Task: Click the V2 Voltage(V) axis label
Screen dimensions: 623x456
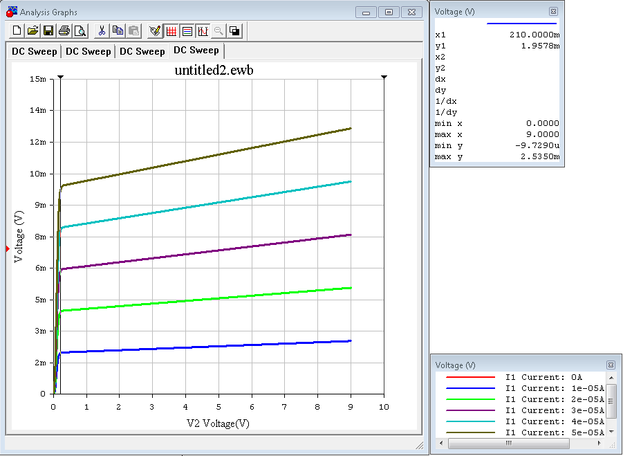Action: 217,423
